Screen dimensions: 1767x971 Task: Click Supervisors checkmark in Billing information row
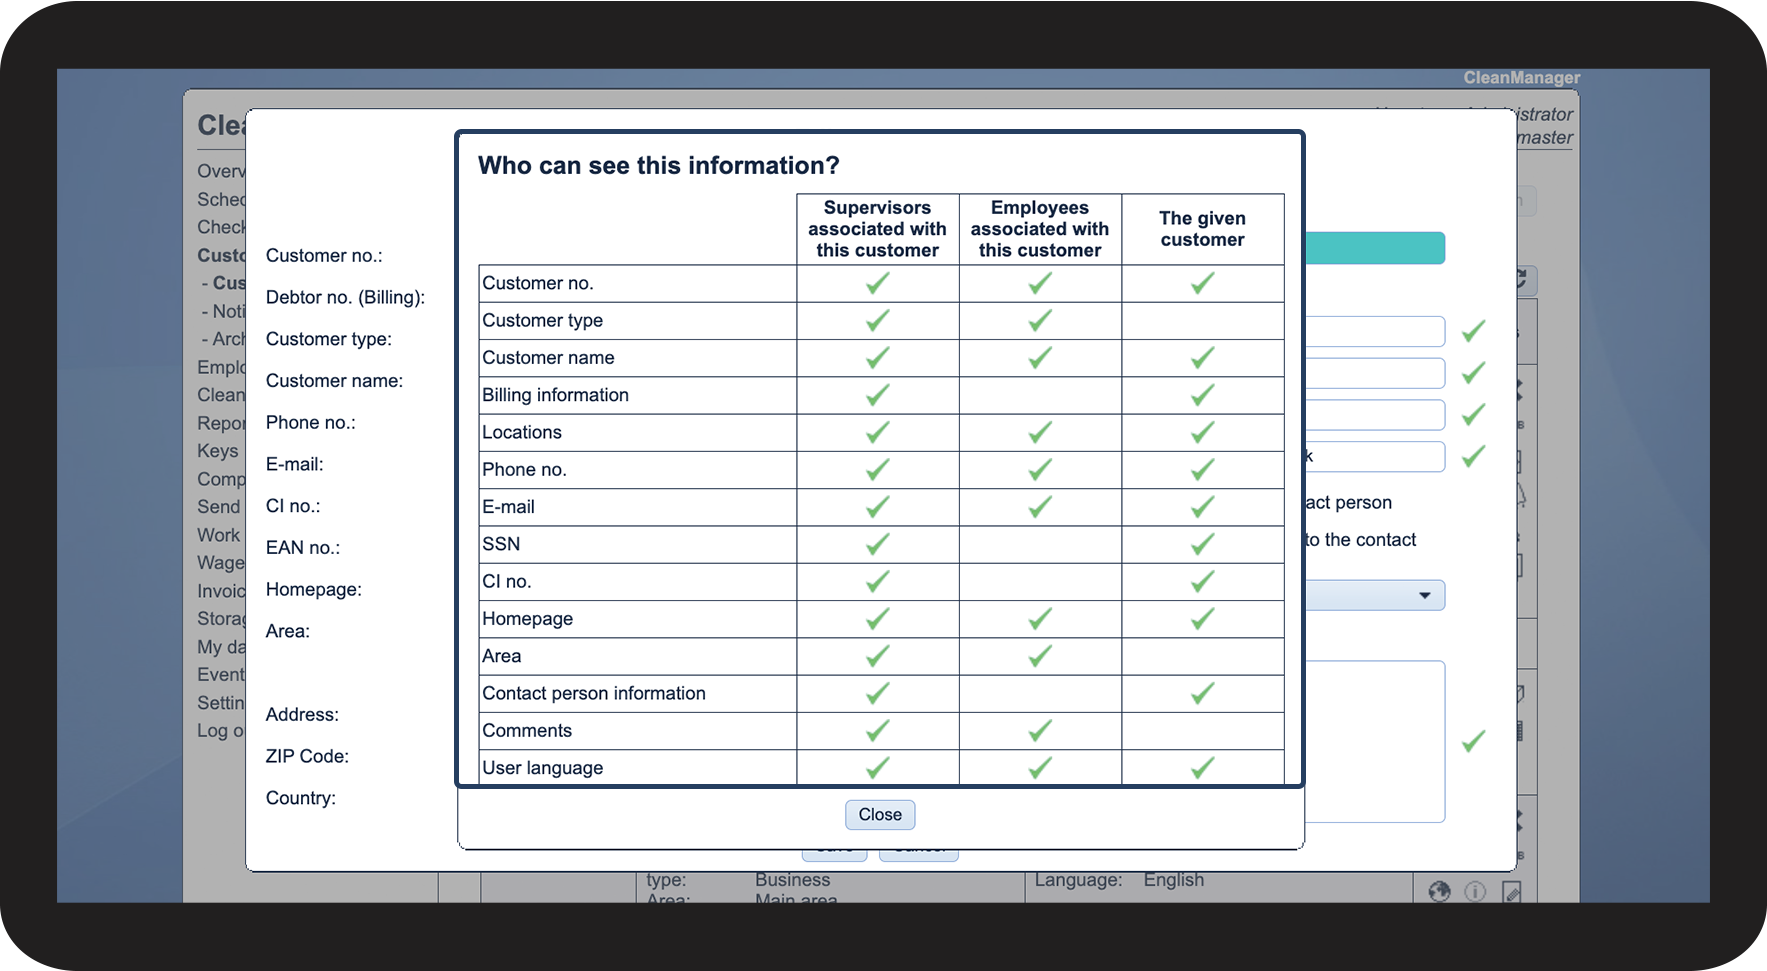point(877,395)
